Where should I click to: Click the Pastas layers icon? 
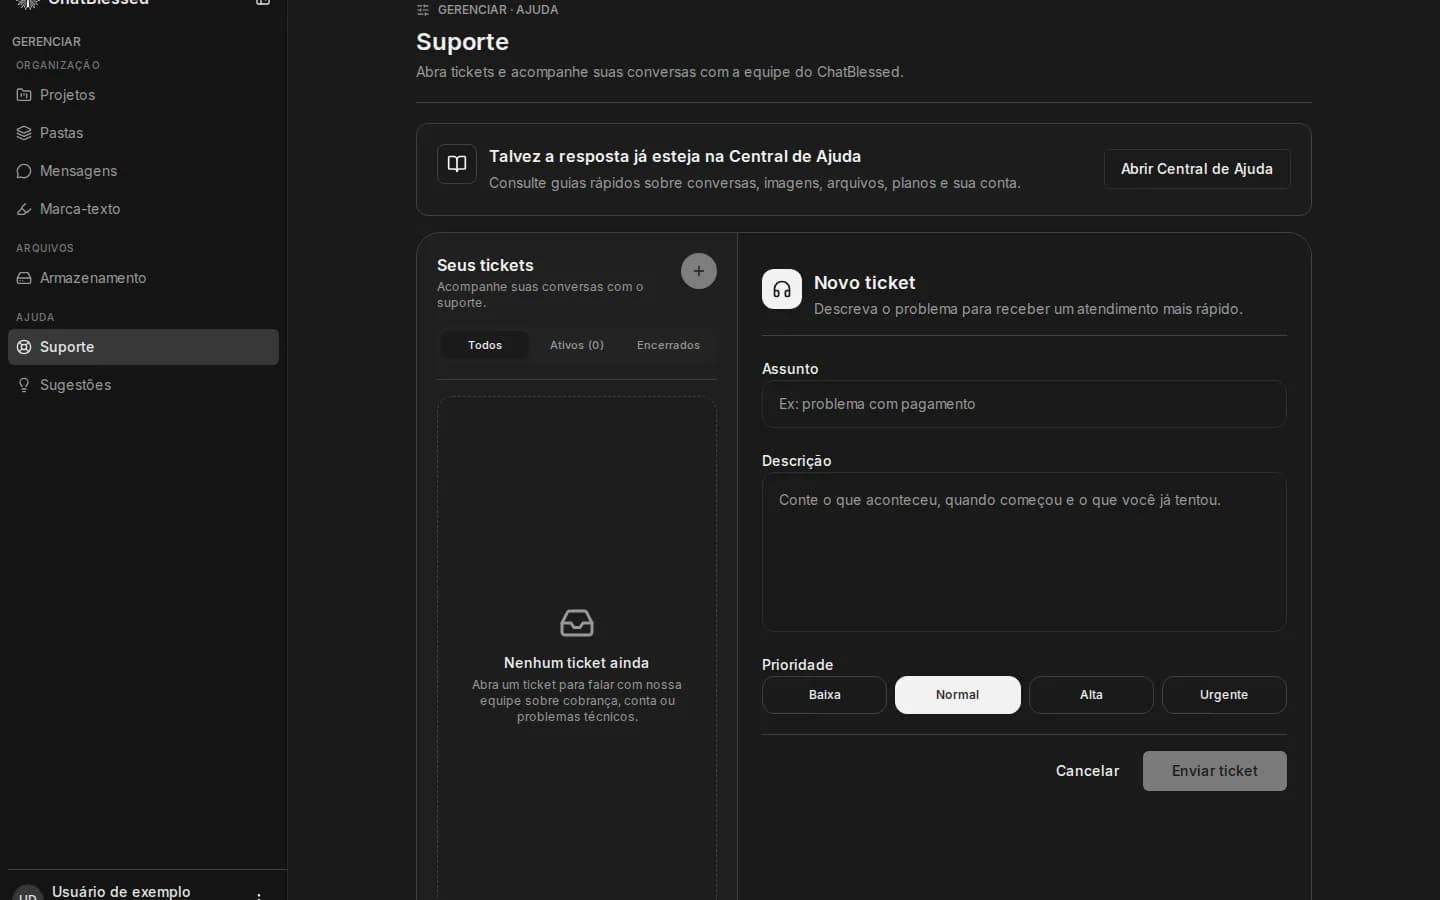[24, 133]
